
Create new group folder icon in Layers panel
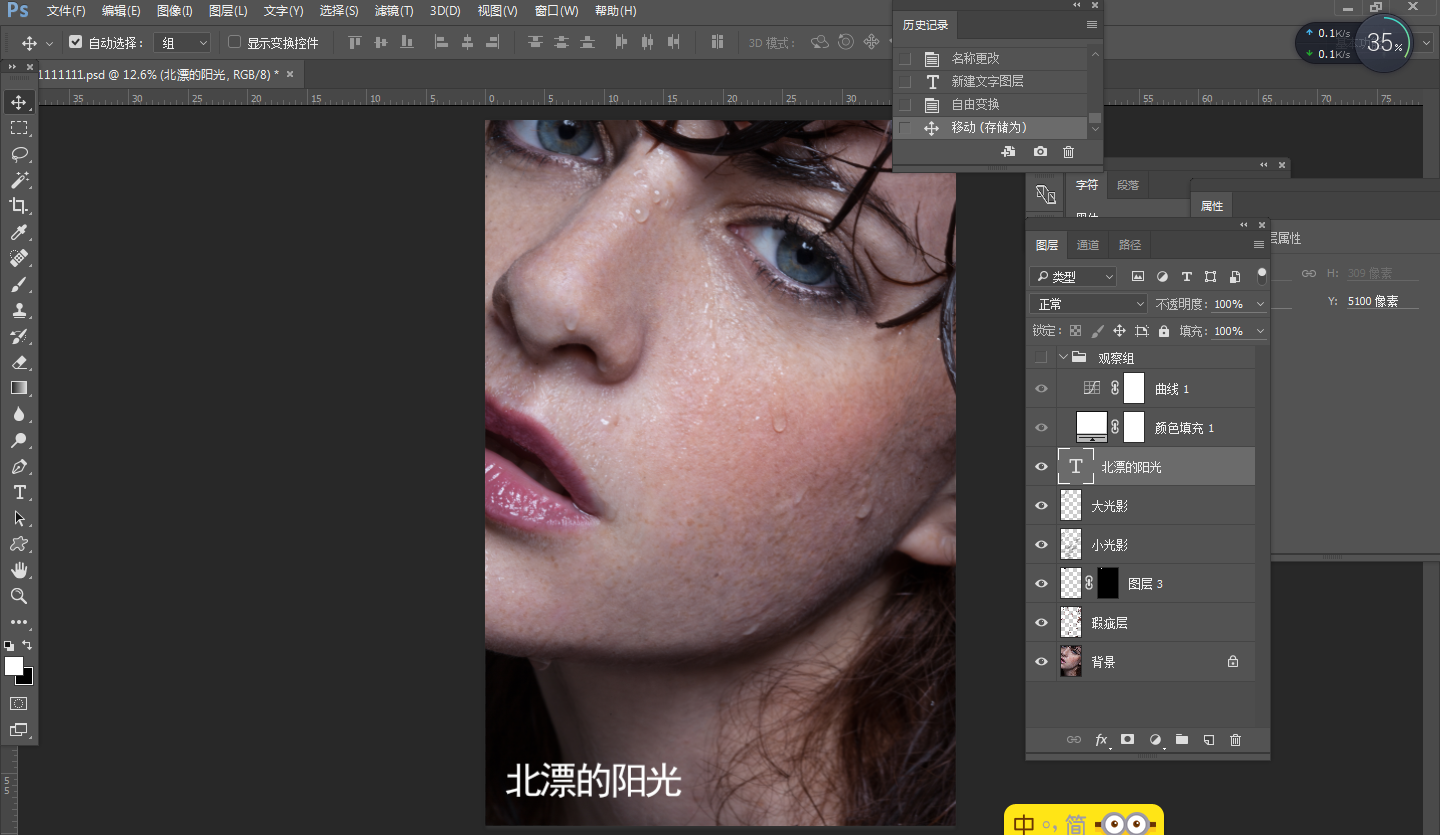click(1181, 740)
